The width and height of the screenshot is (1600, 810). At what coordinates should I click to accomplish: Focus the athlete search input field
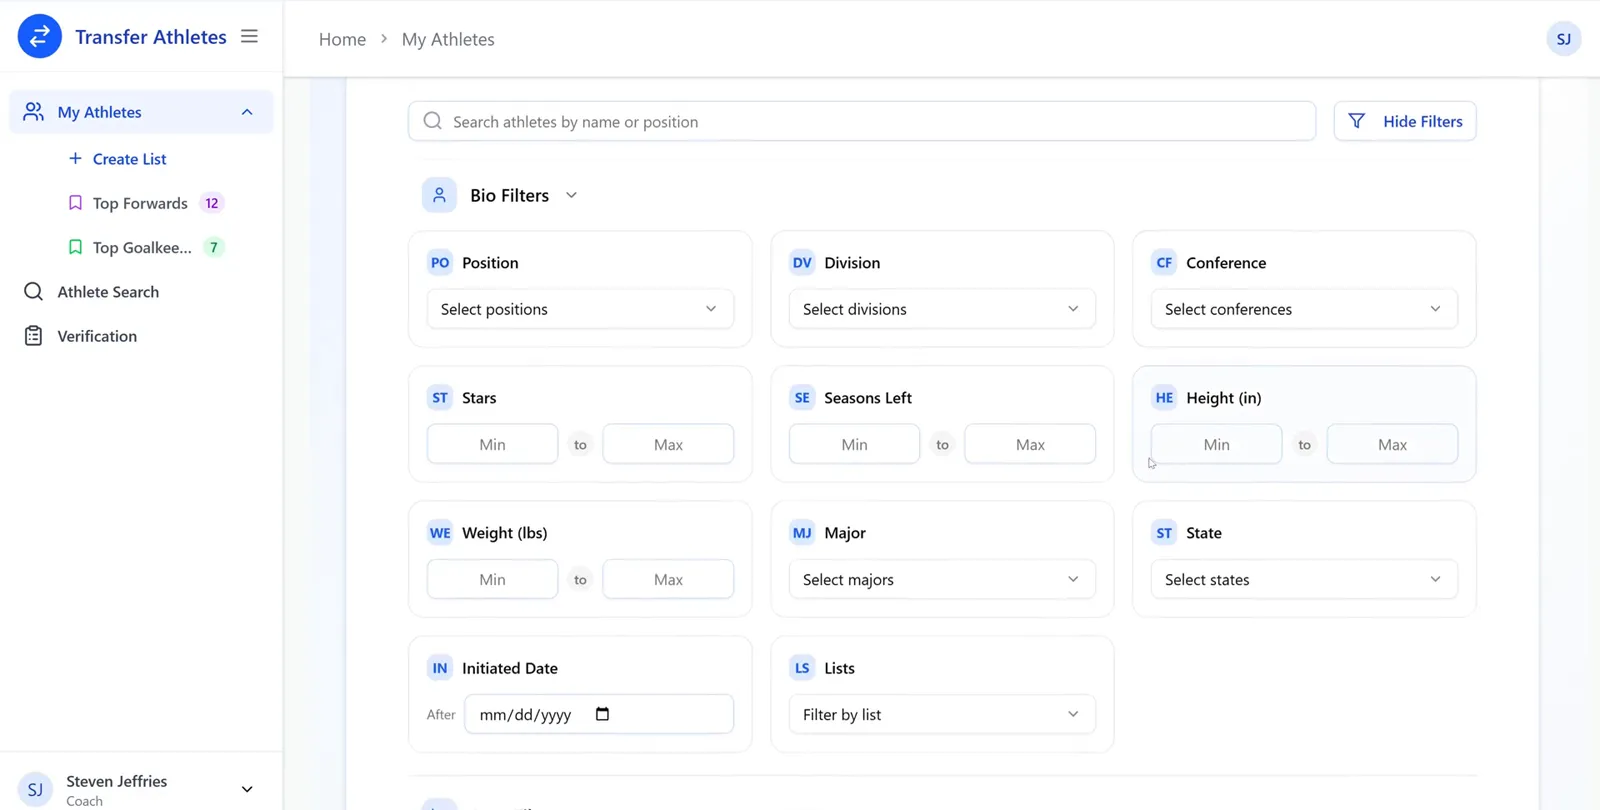tap(862, 121)
